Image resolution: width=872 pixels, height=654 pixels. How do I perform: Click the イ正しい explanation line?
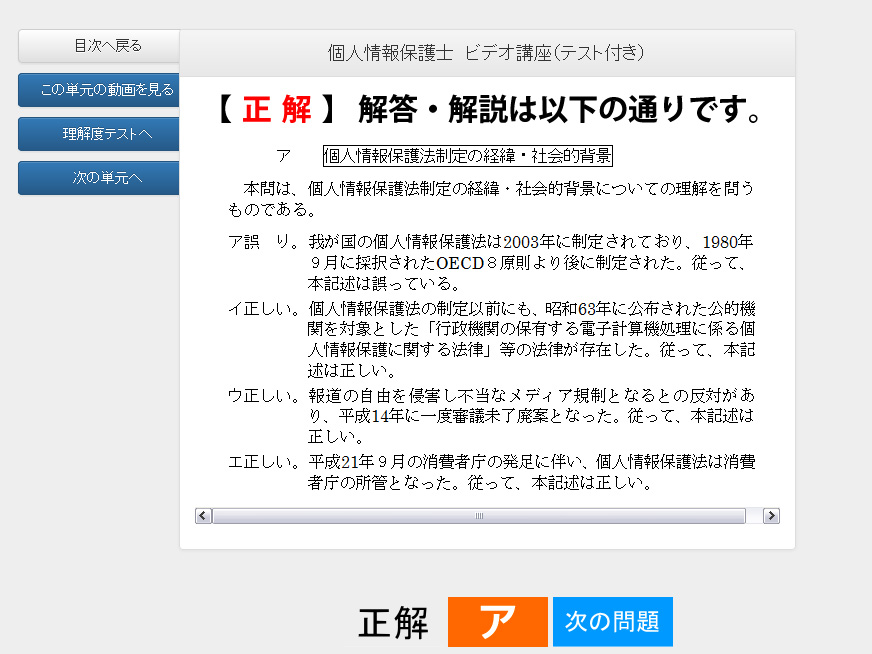pos(491,339)
